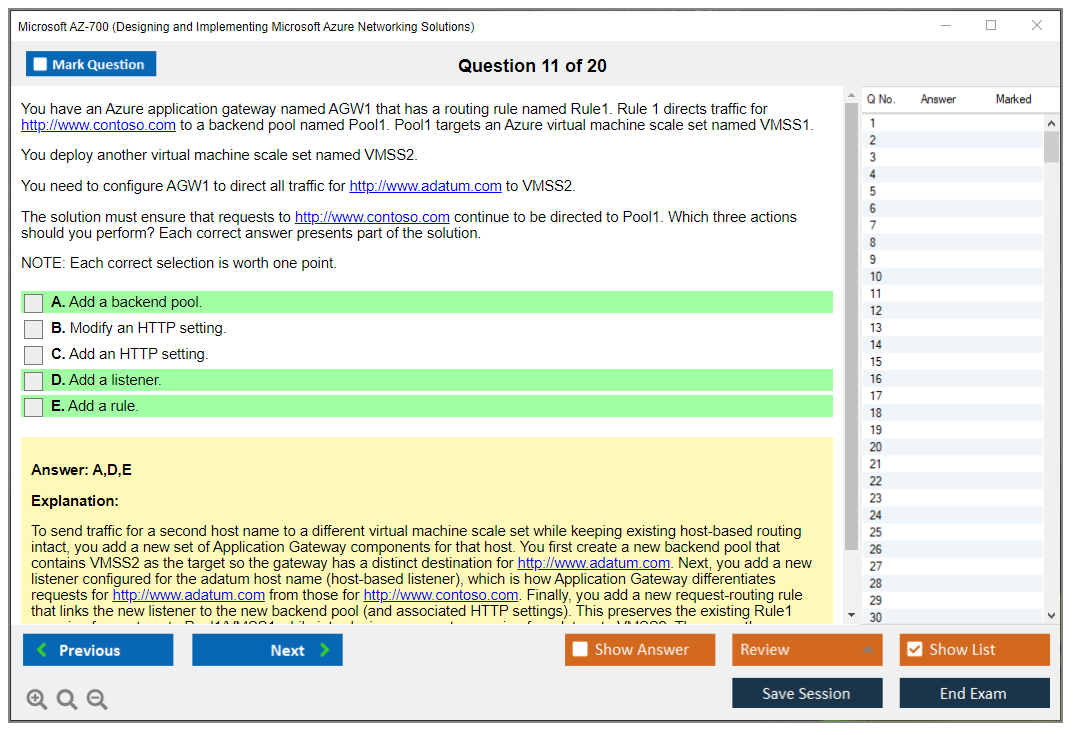1075x735 pixels.
Task: Select option E Add a rule
Action: point(34,407)
